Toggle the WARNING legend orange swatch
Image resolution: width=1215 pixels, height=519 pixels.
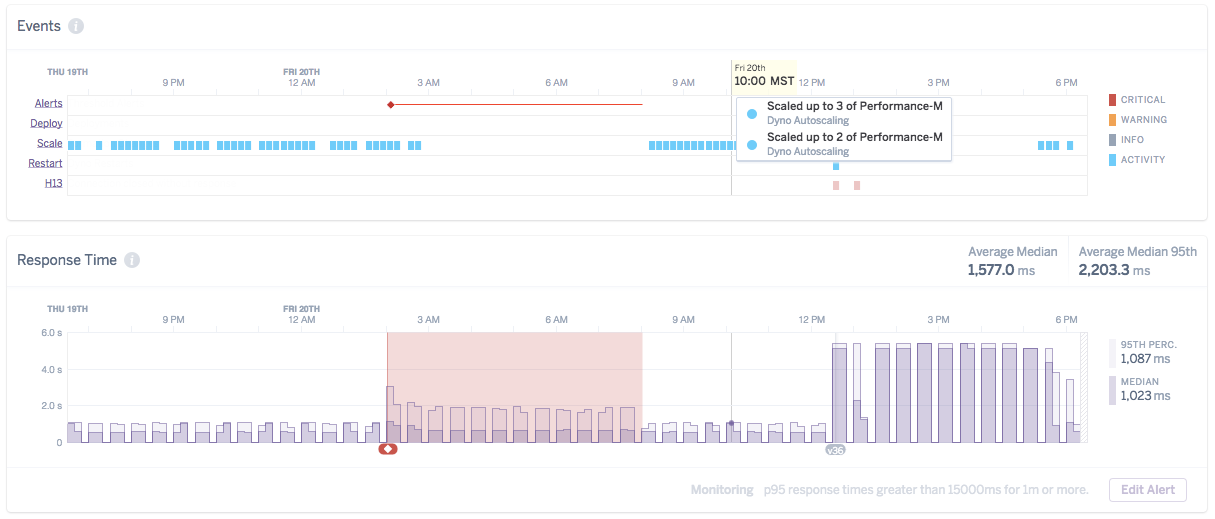point(1112,120)
